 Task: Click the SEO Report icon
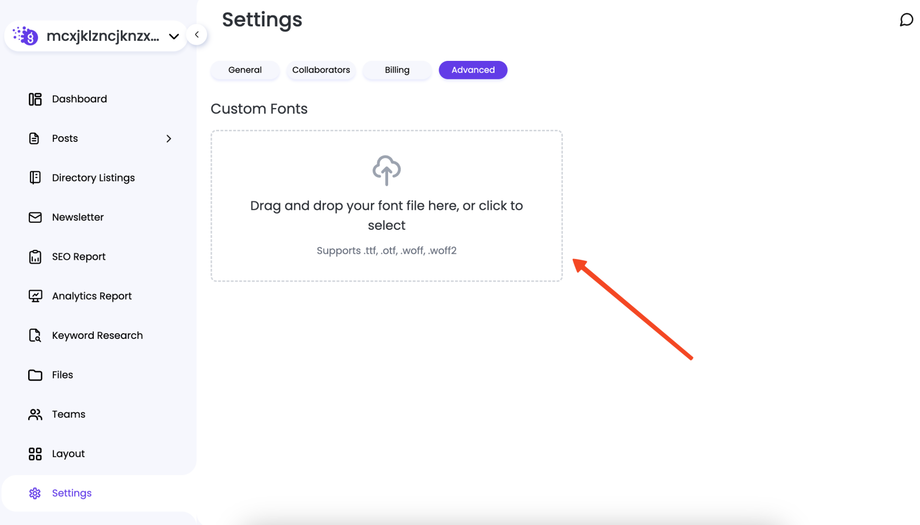click(x=35, y=257)
